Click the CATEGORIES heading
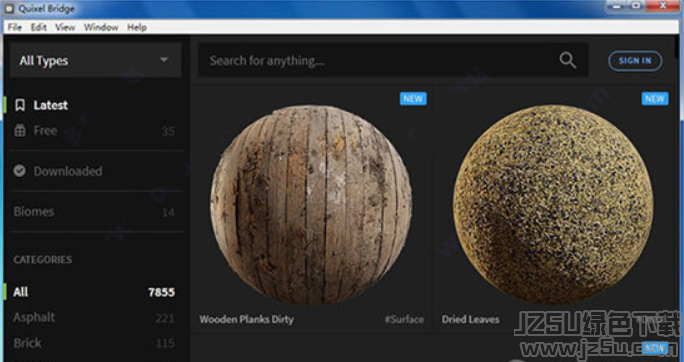 (x=42, y=260)
